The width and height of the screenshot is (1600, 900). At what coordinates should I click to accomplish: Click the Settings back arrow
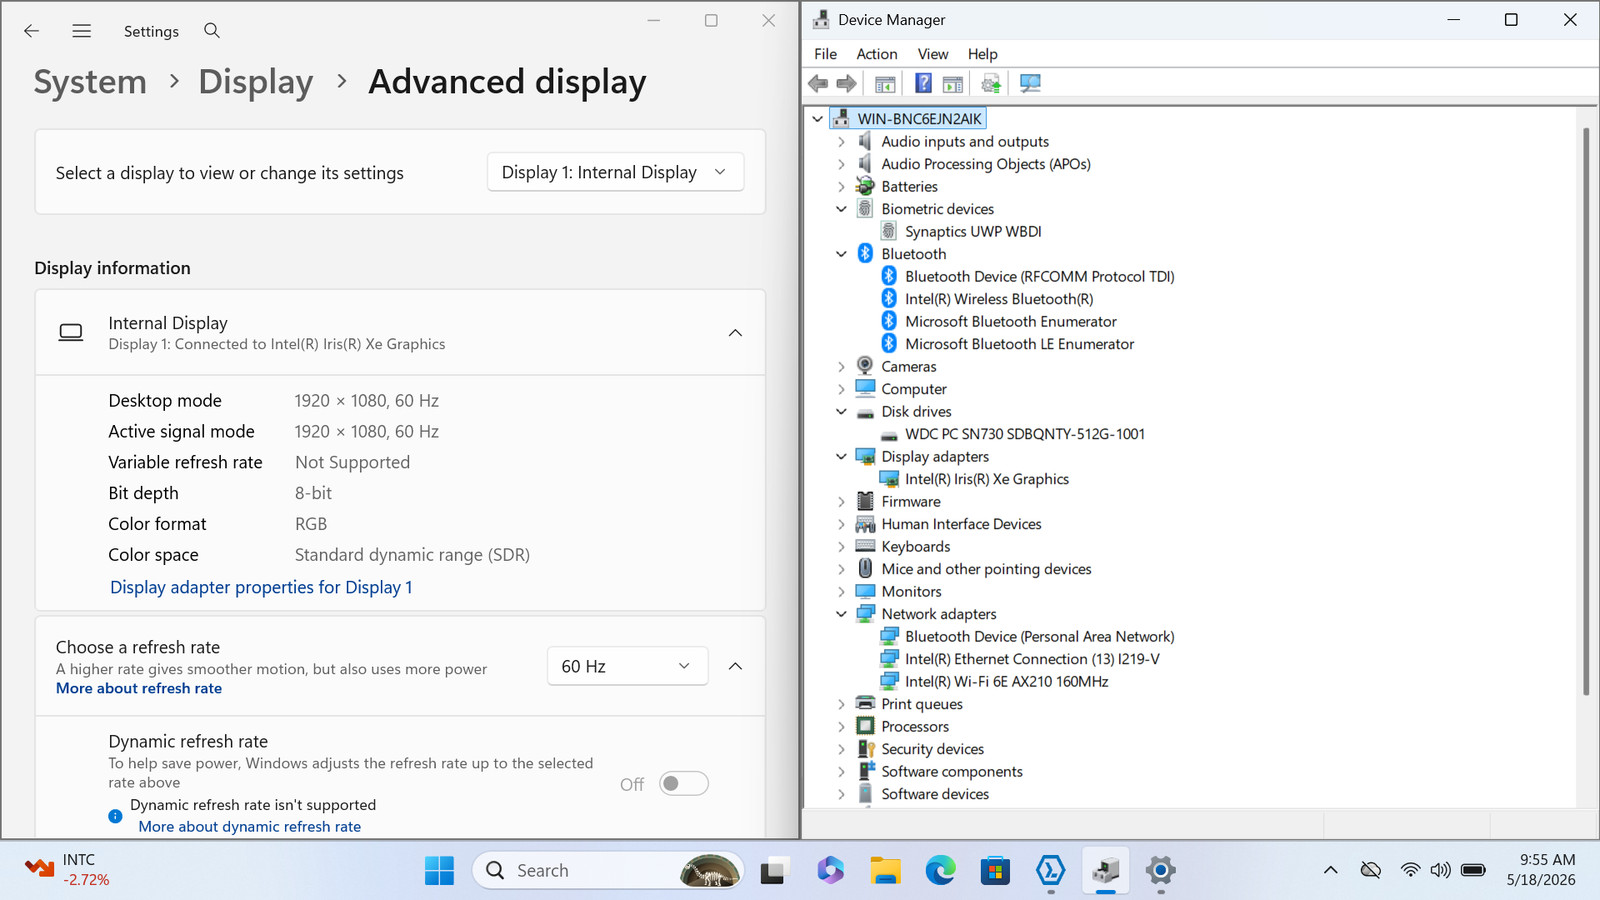(x=32, y=31)
